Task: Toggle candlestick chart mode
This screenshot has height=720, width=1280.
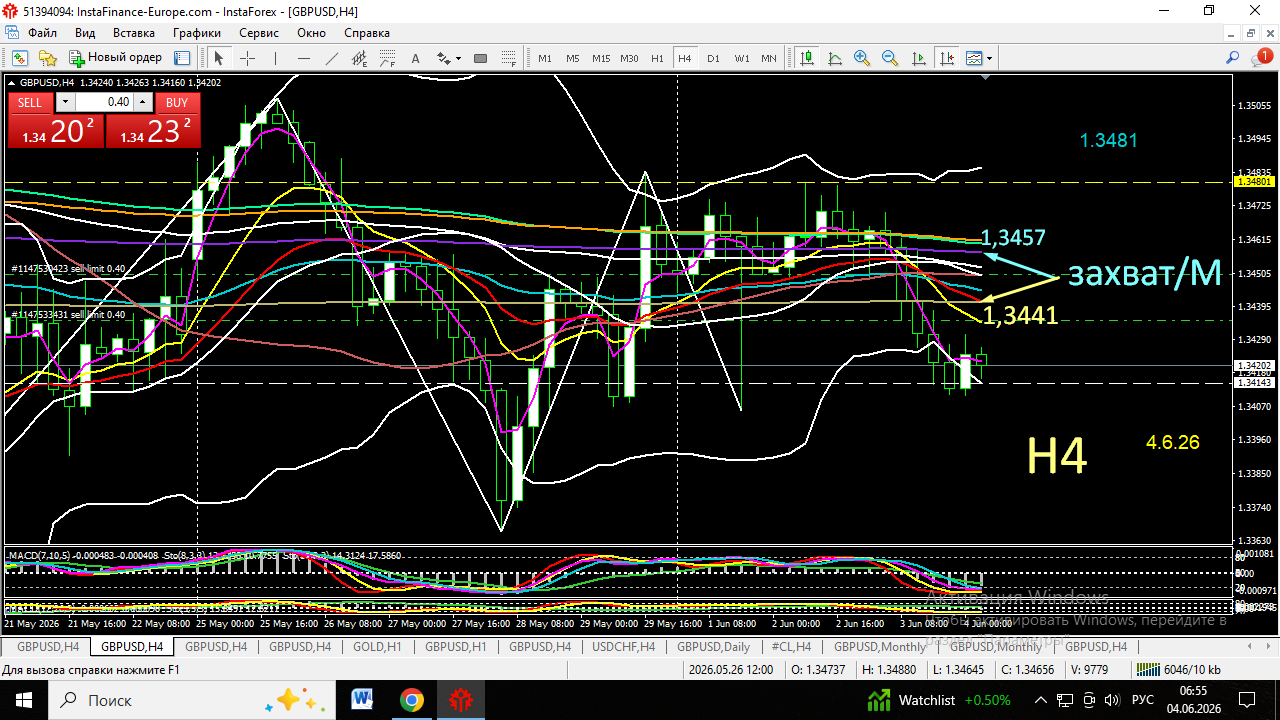Action: pos(807,58)
